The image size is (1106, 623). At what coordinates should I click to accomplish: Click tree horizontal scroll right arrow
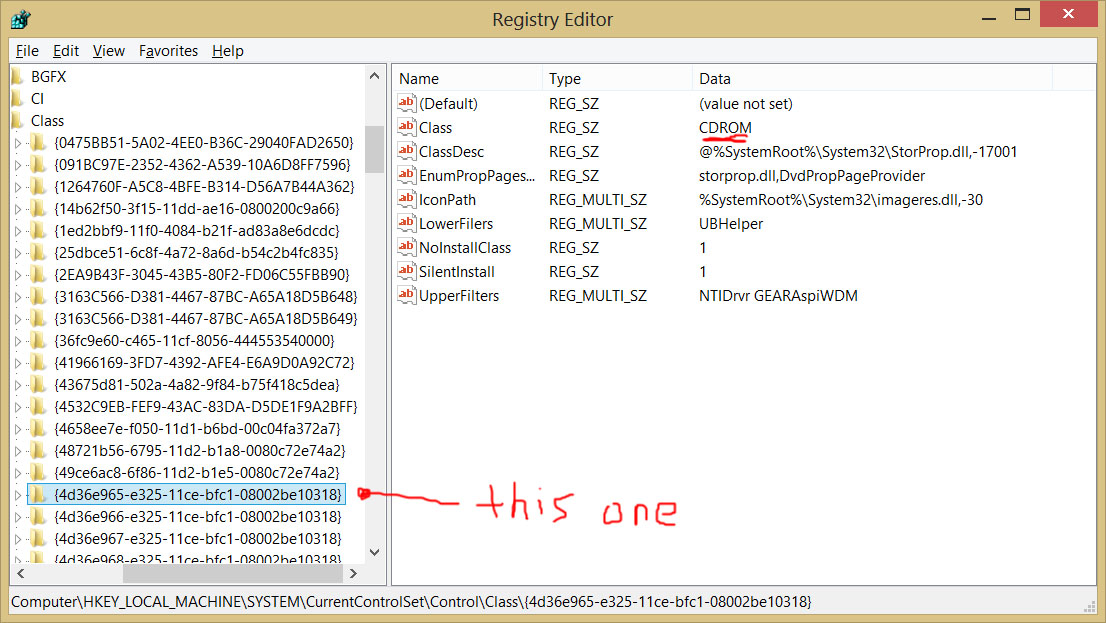pyautogui.click(x=353, y=574)
